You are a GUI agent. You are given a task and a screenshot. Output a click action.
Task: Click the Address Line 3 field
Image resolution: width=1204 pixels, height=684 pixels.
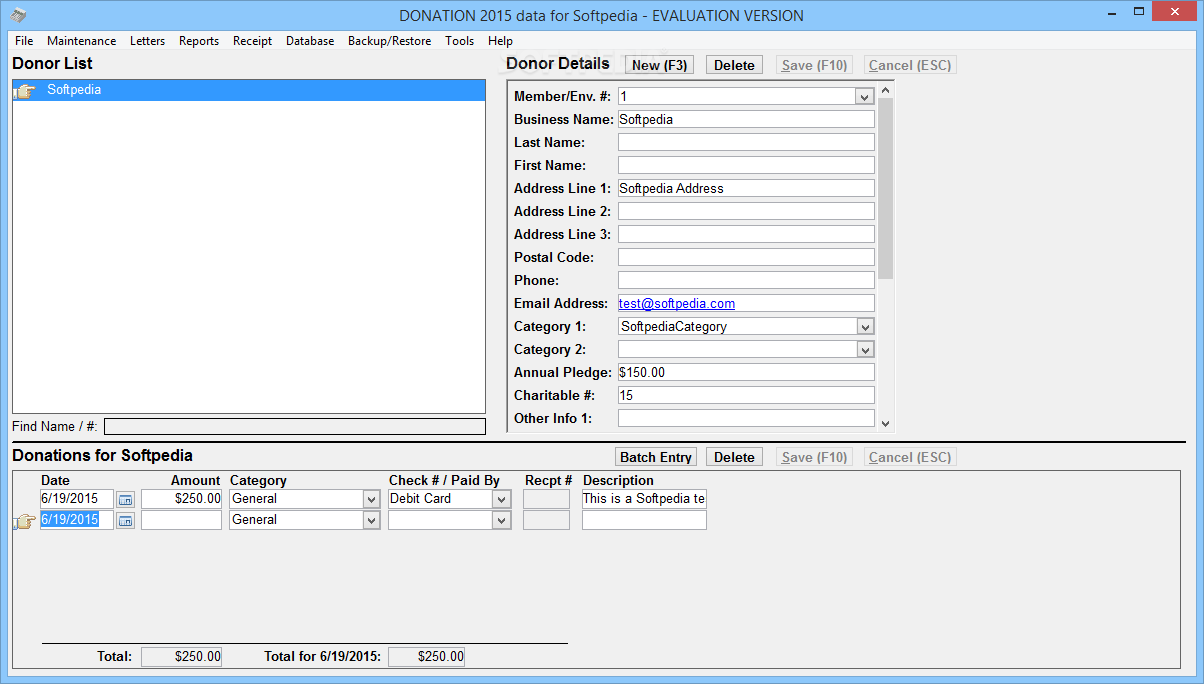(x=746, y=234)
